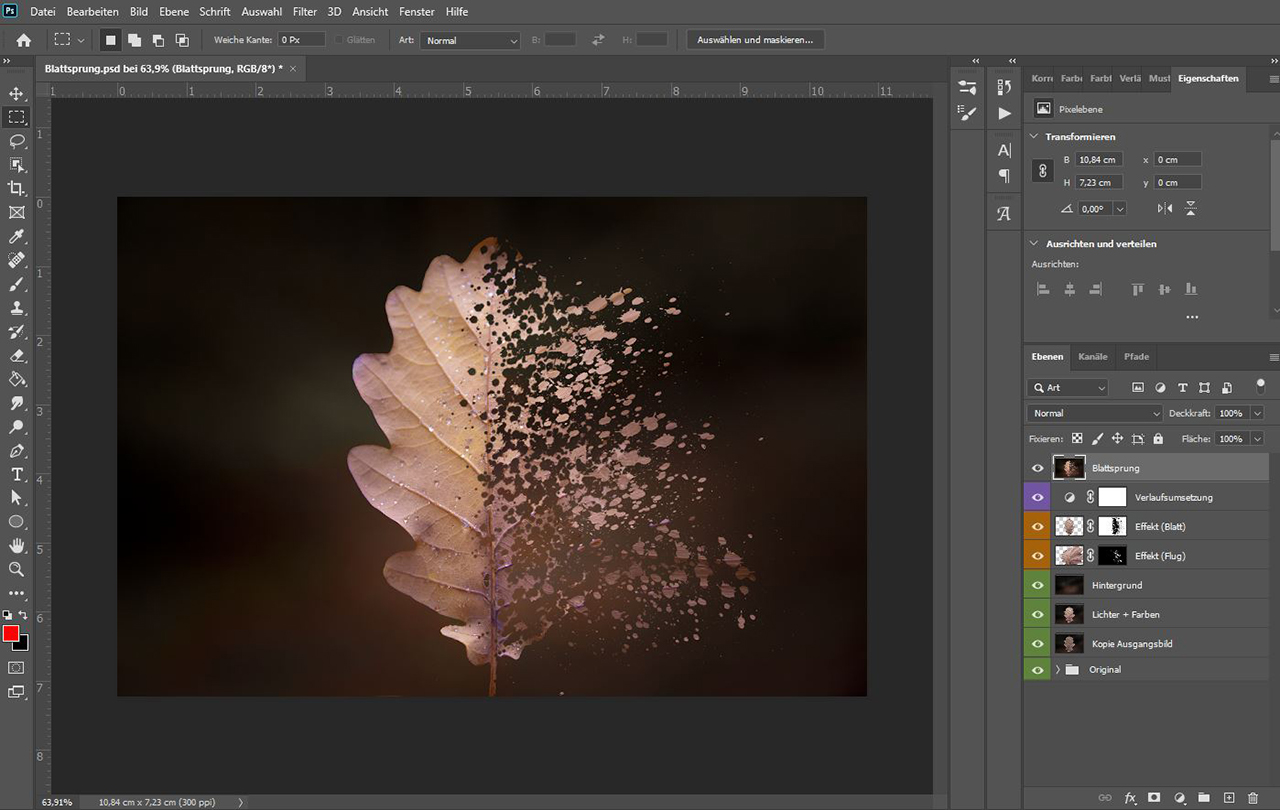Select the Eyedropper tool
This screenshot has height=810, width=1280.
click(x=17, y=237)
